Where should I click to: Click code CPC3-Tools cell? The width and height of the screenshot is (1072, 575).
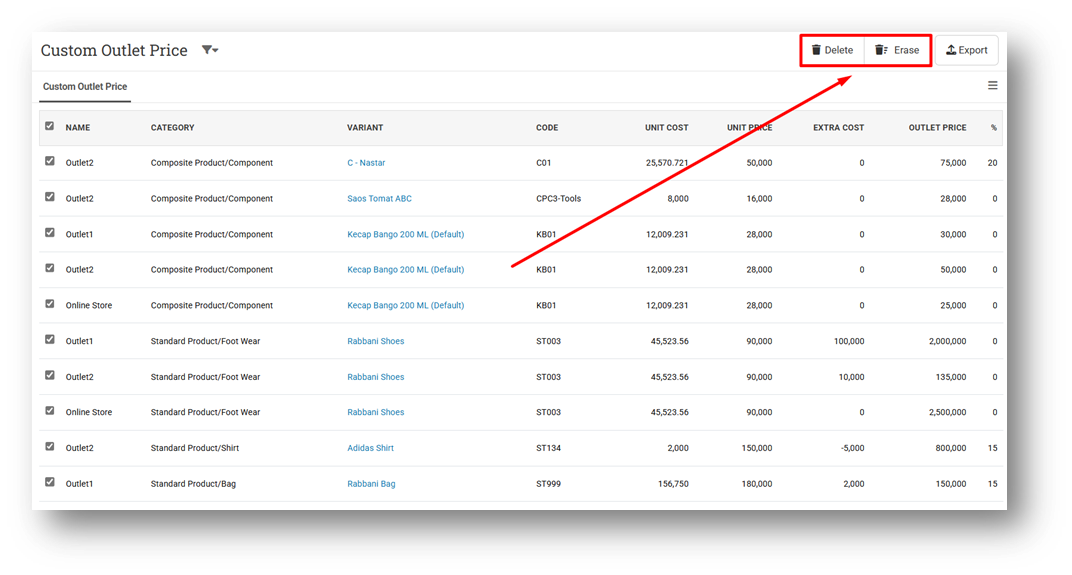pos(559,198)
